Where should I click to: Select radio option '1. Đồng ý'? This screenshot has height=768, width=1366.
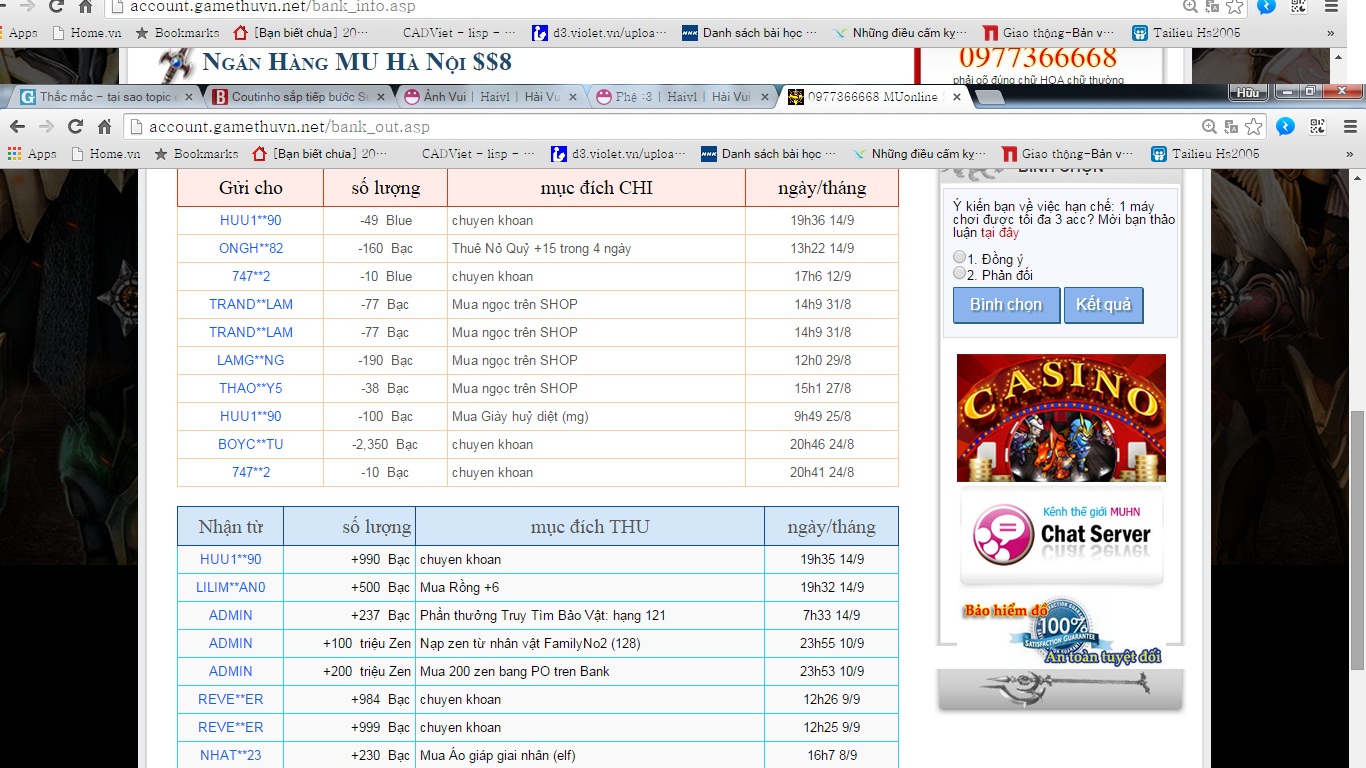pos(960,257)
